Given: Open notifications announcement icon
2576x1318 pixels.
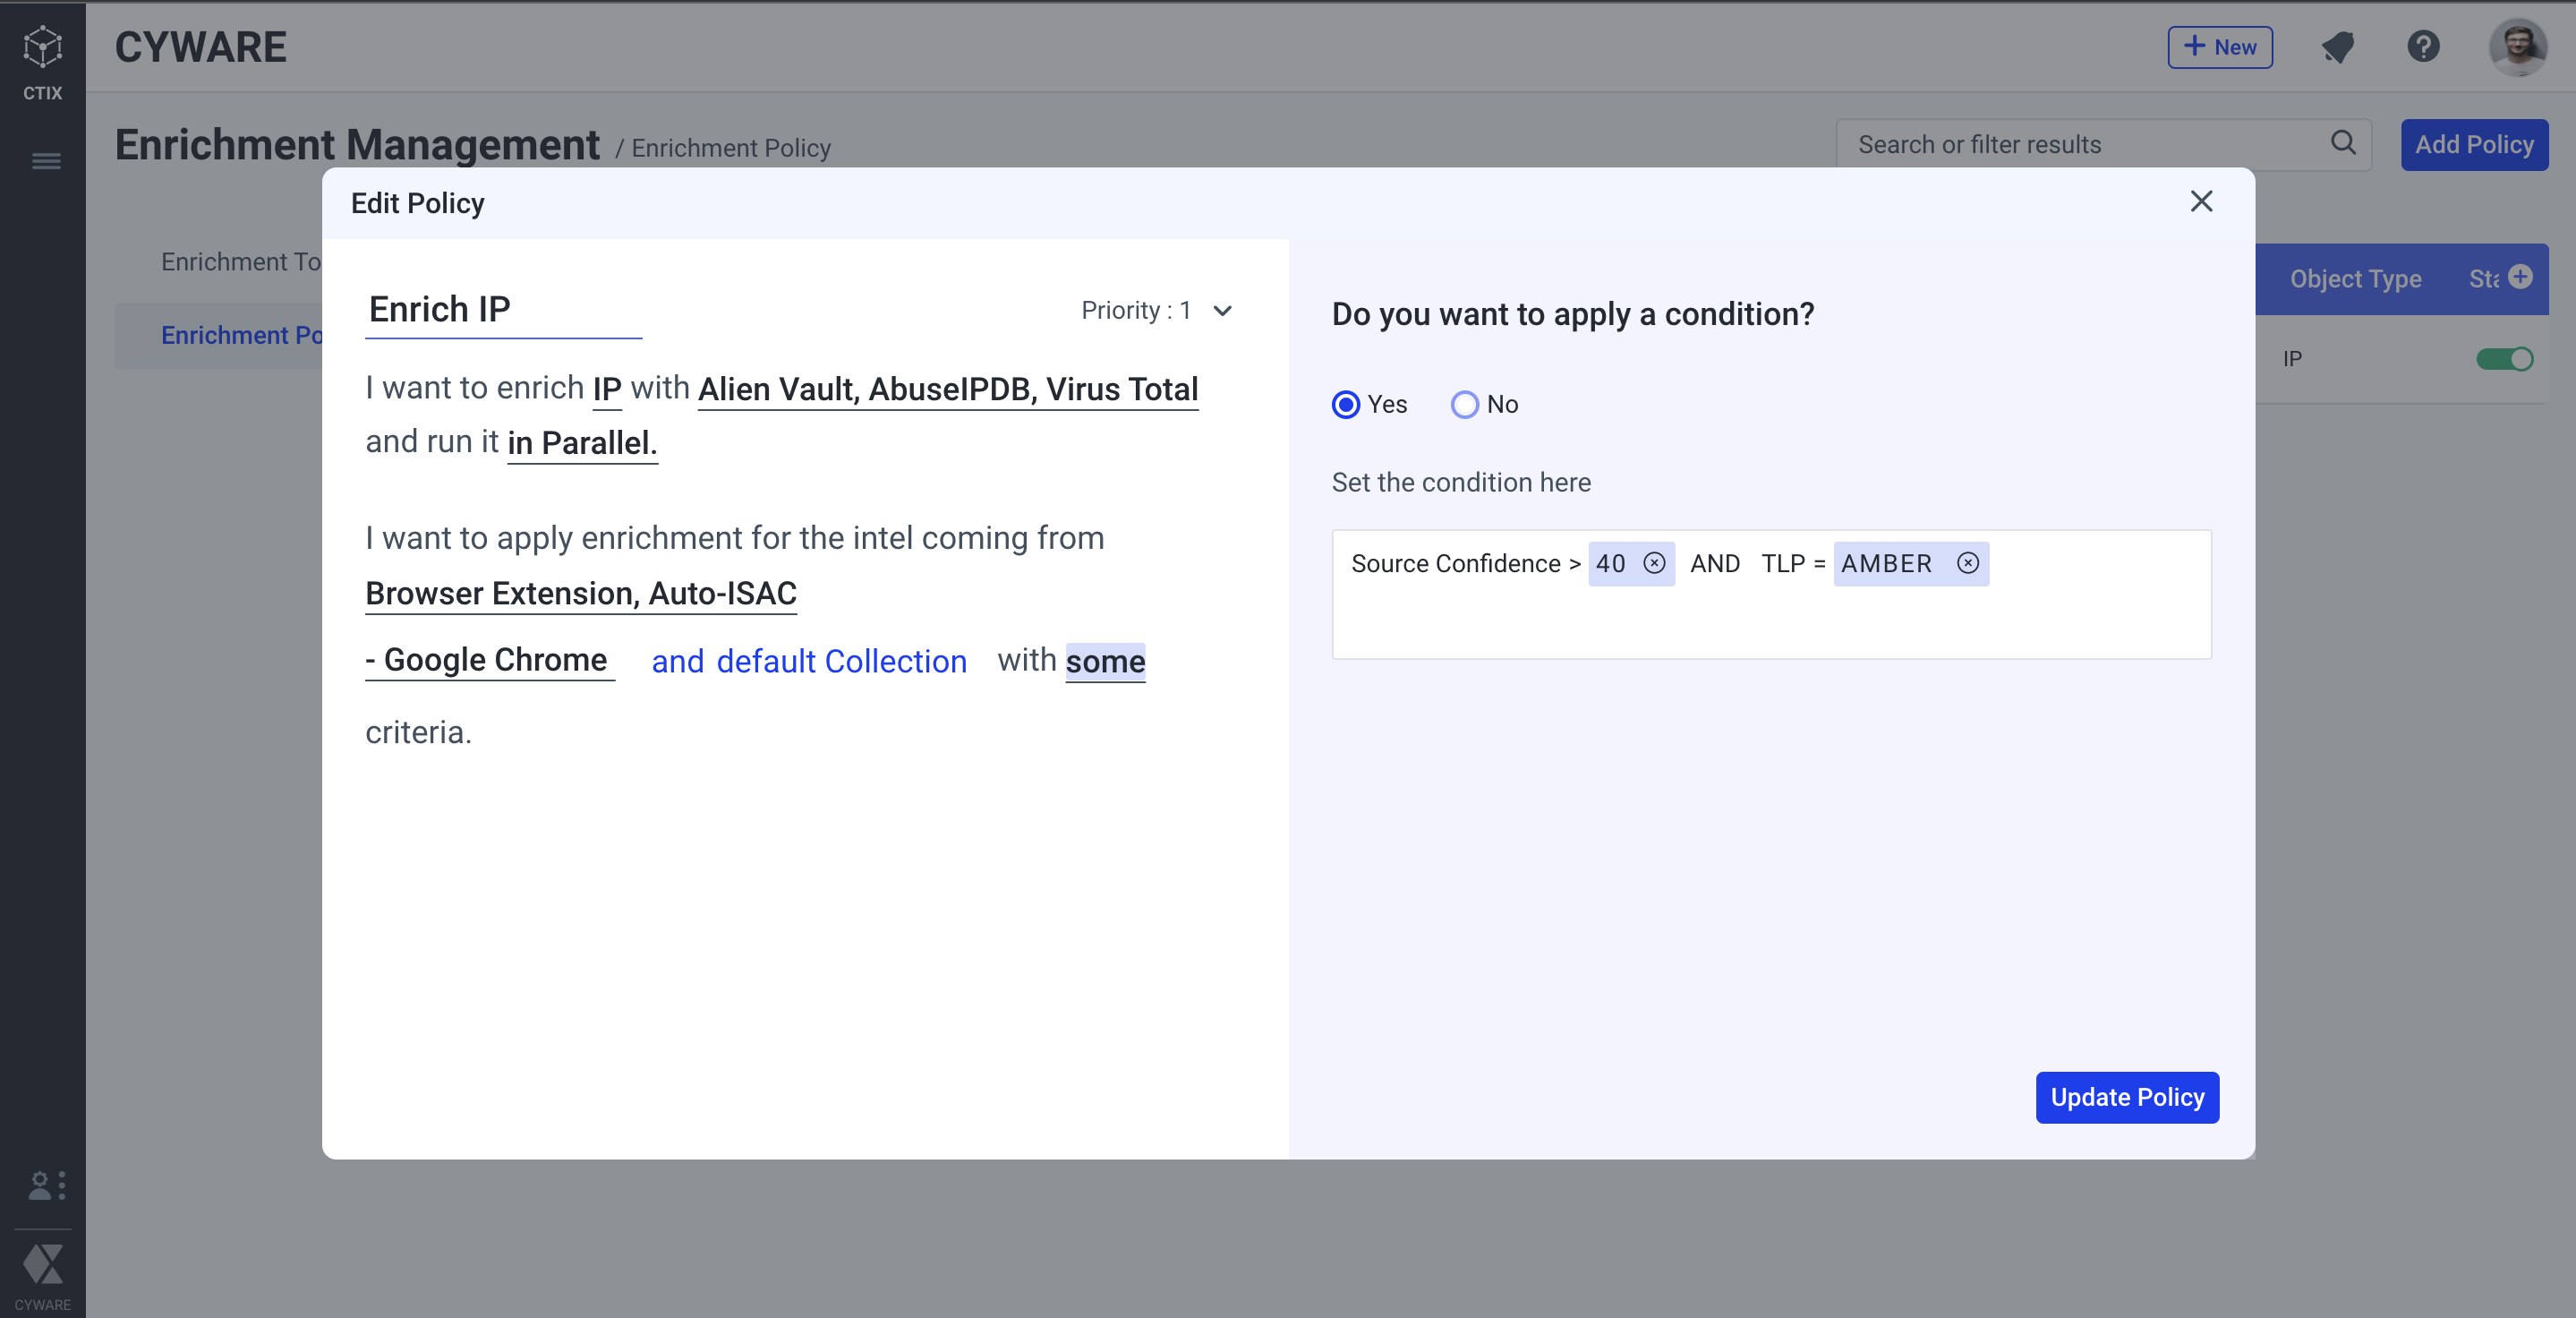Looking at the screenshot, I should click(x=2337, y=47).
